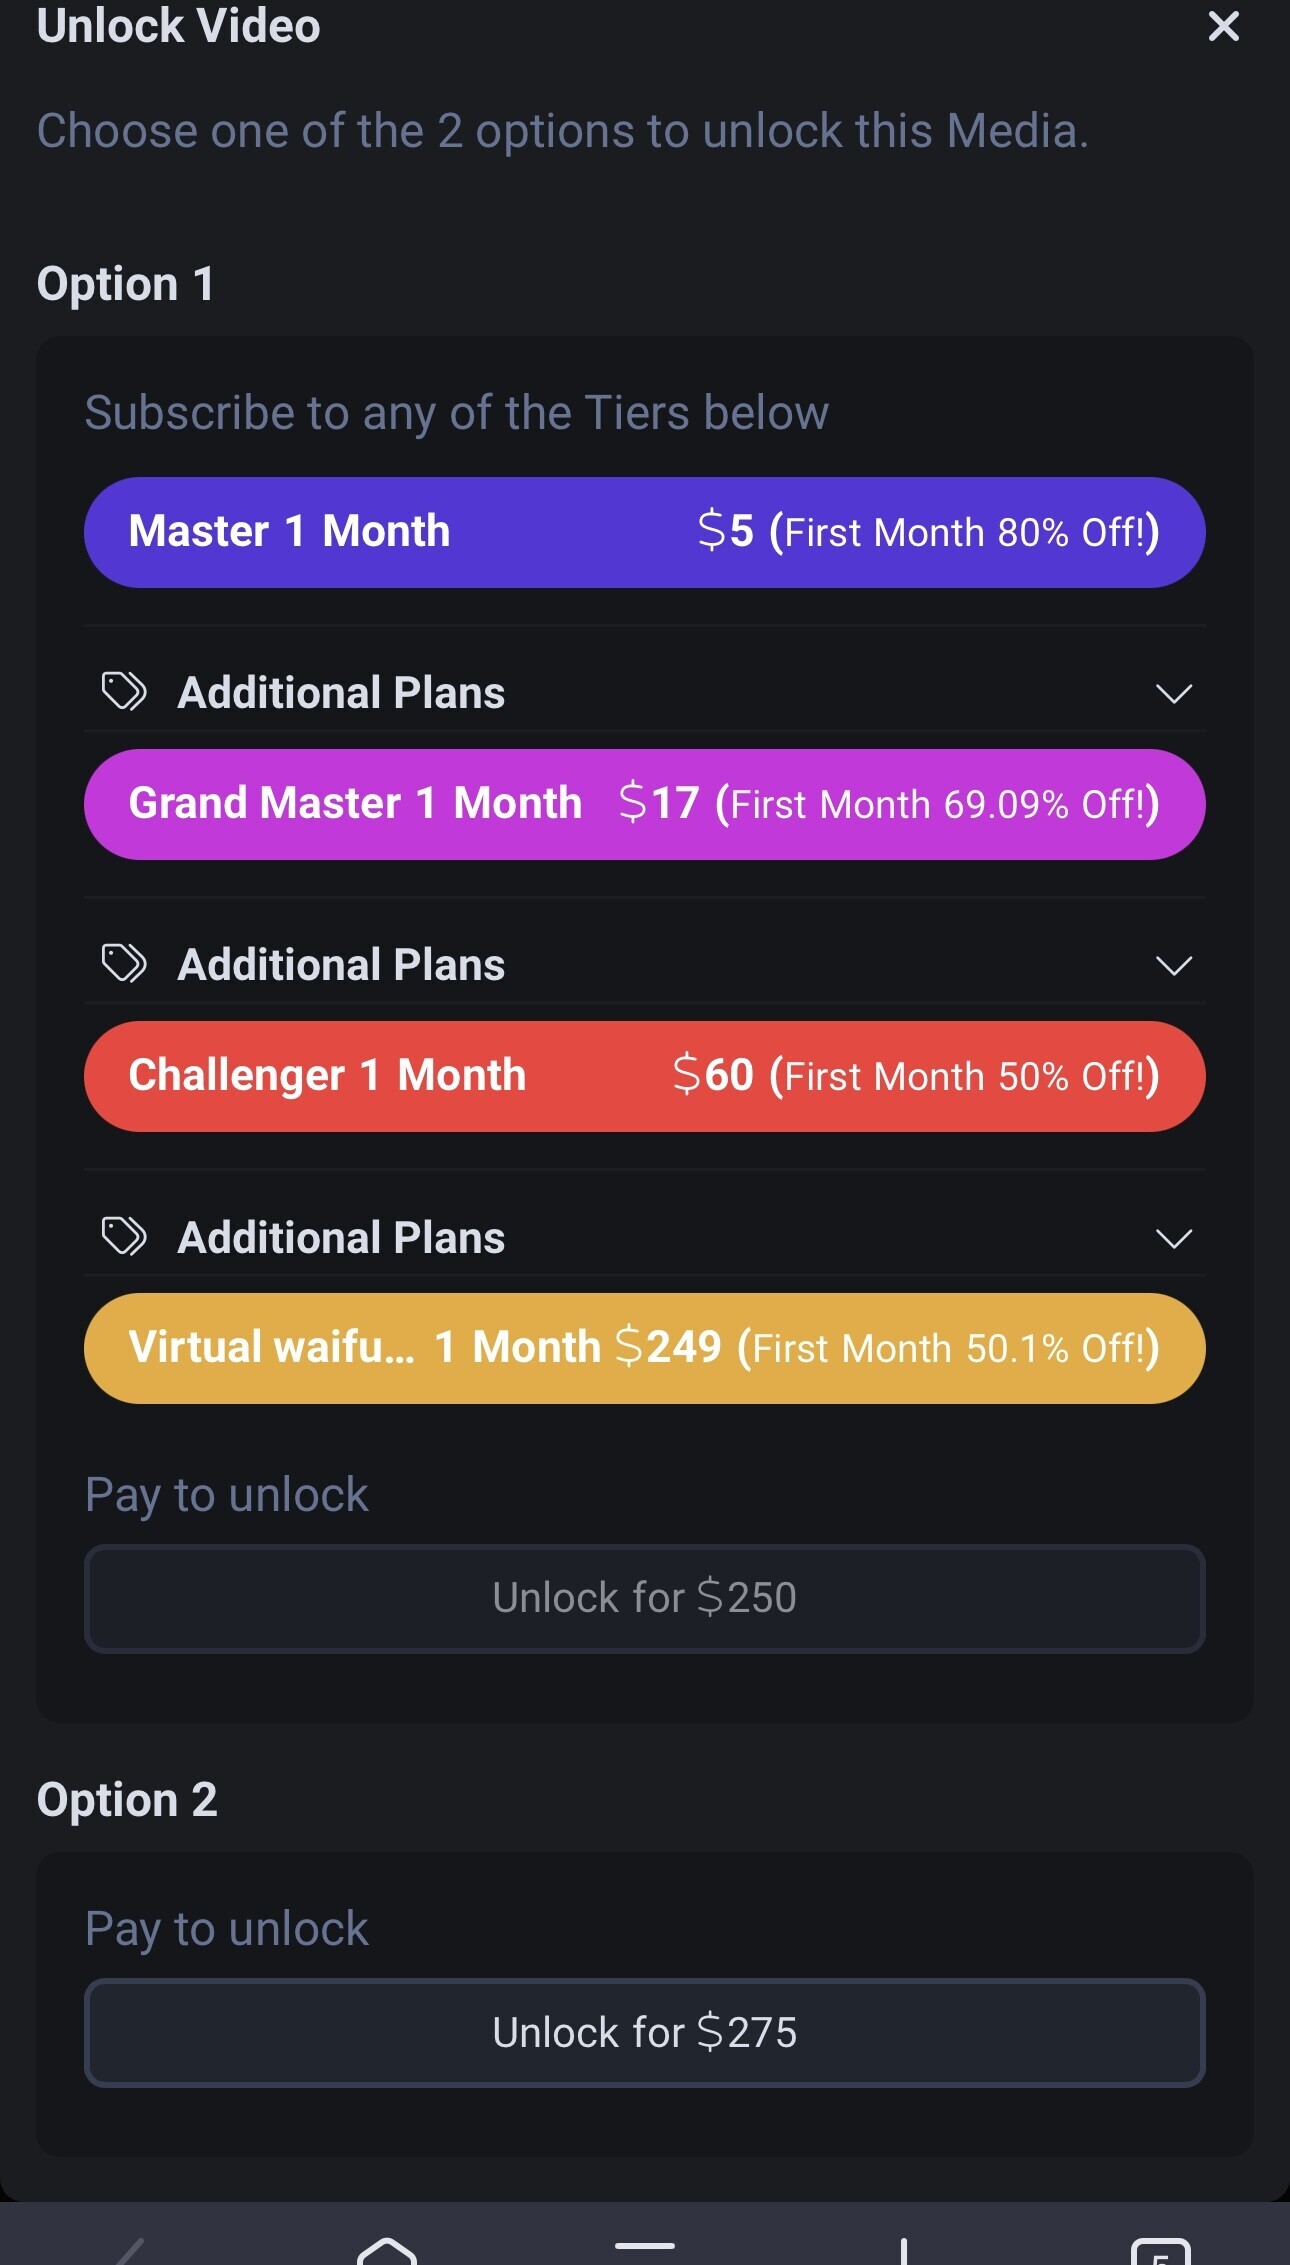Select Challenger 1 Month $60 tier
Image resolution: width=1290 pixels, height=2265 pixels.
click(644, 1076)
